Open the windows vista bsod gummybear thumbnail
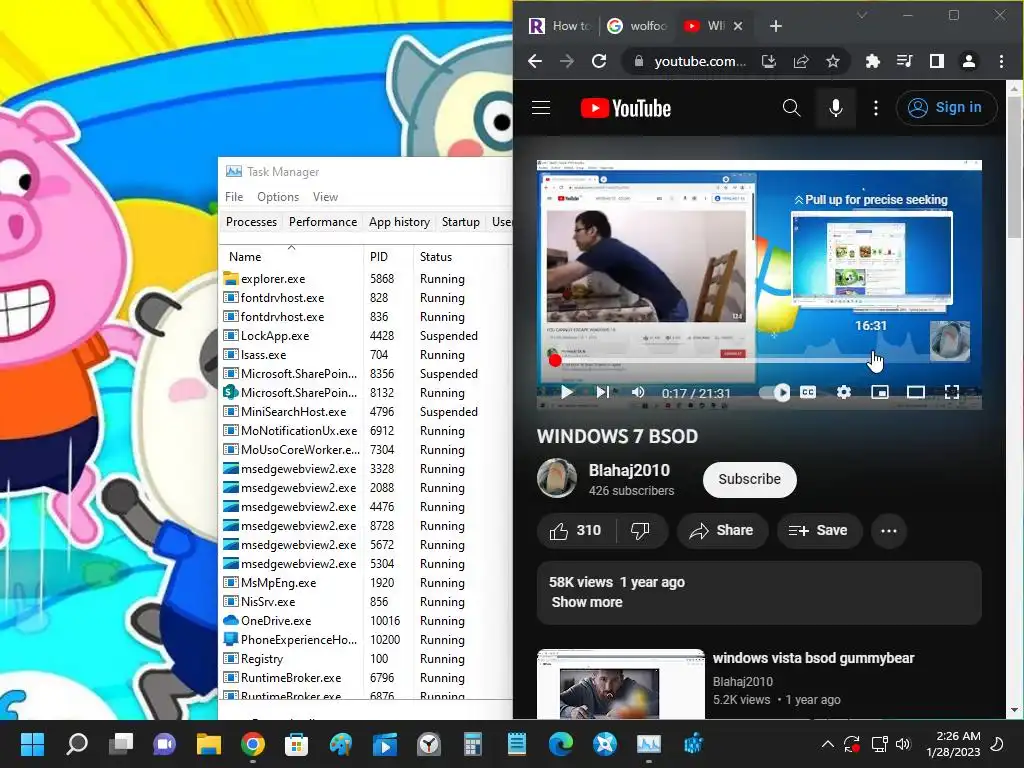The image size is (1024, 768). 620,684
